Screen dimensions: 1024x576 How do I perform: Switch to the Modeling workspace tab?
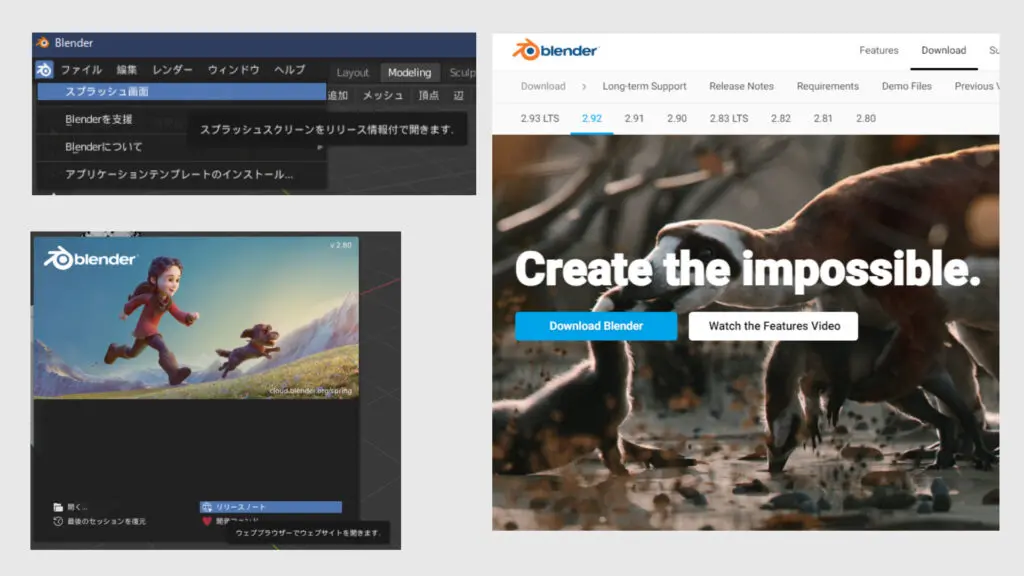coord(409,72)
